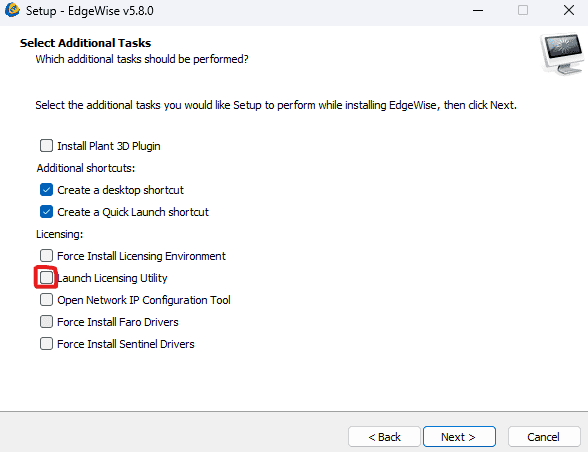The height and width of the screenshot is (452, 588).
Task: Continue setup with the Next button
Action: tap(459, 437)
